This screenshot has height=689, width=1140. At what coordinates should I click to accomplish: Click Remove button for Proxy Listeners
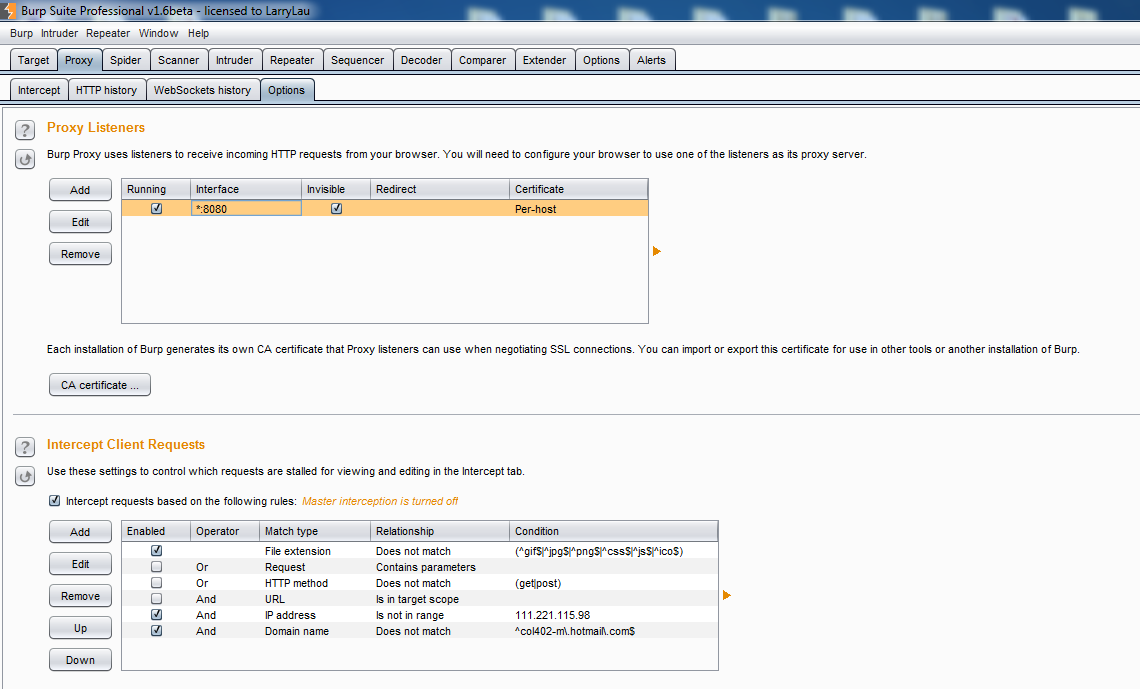click(x=80, y=254)
